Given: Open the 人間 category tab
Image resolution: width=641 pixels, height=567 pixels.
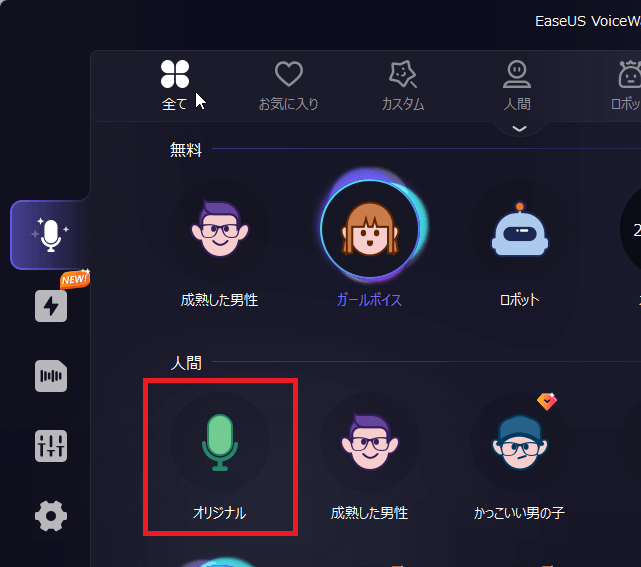Looking at the screenshot, I should click(x=517, y=84).
